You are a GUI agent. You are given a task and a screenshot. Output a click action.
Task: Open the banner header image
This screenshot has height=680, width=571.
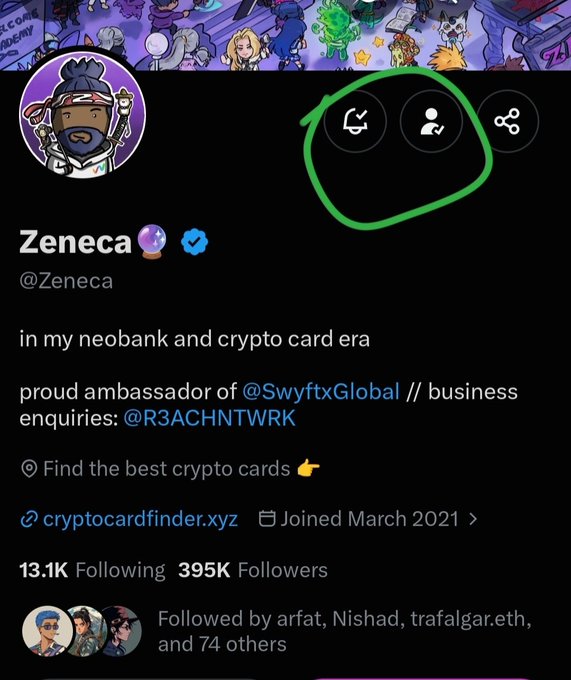pyautogui.click(x=285, y=35)
